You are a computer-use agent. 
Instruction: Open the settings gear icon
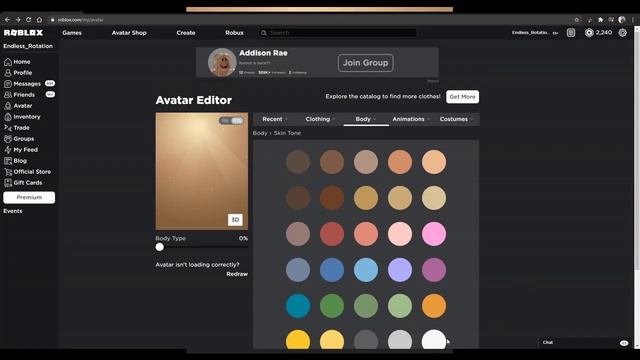(x=622, y=33)
